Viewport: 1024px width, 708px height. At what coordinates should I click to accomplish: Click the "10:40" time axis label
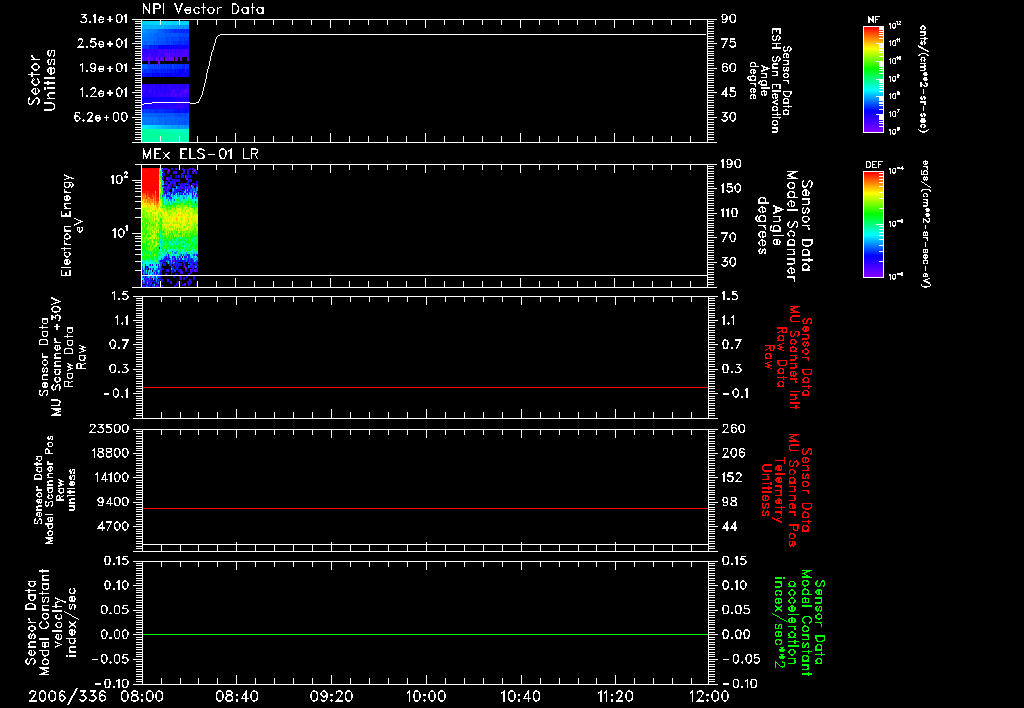point(520,696)
